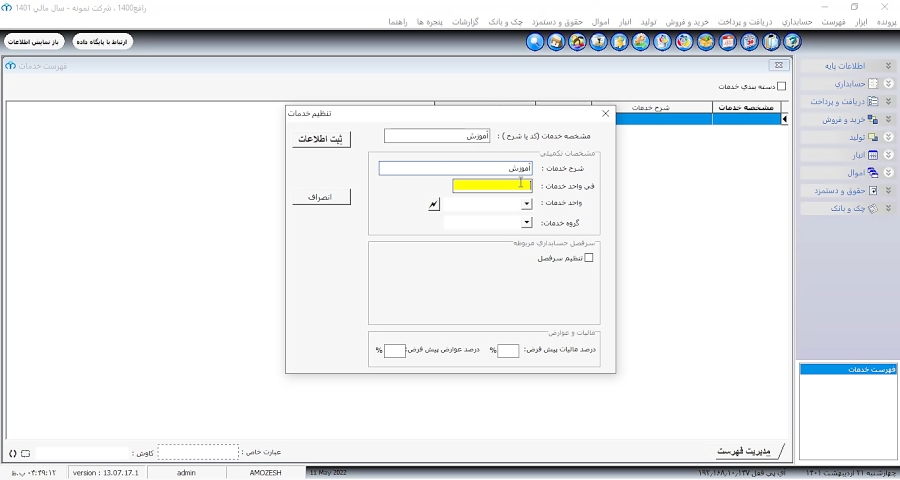
Task: Click the refresh icon near کاوش field
Action: pos(13,453)
